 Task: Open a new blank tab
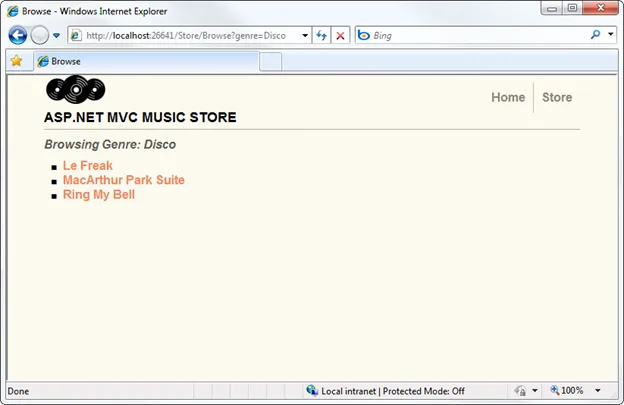click(270, 61)
